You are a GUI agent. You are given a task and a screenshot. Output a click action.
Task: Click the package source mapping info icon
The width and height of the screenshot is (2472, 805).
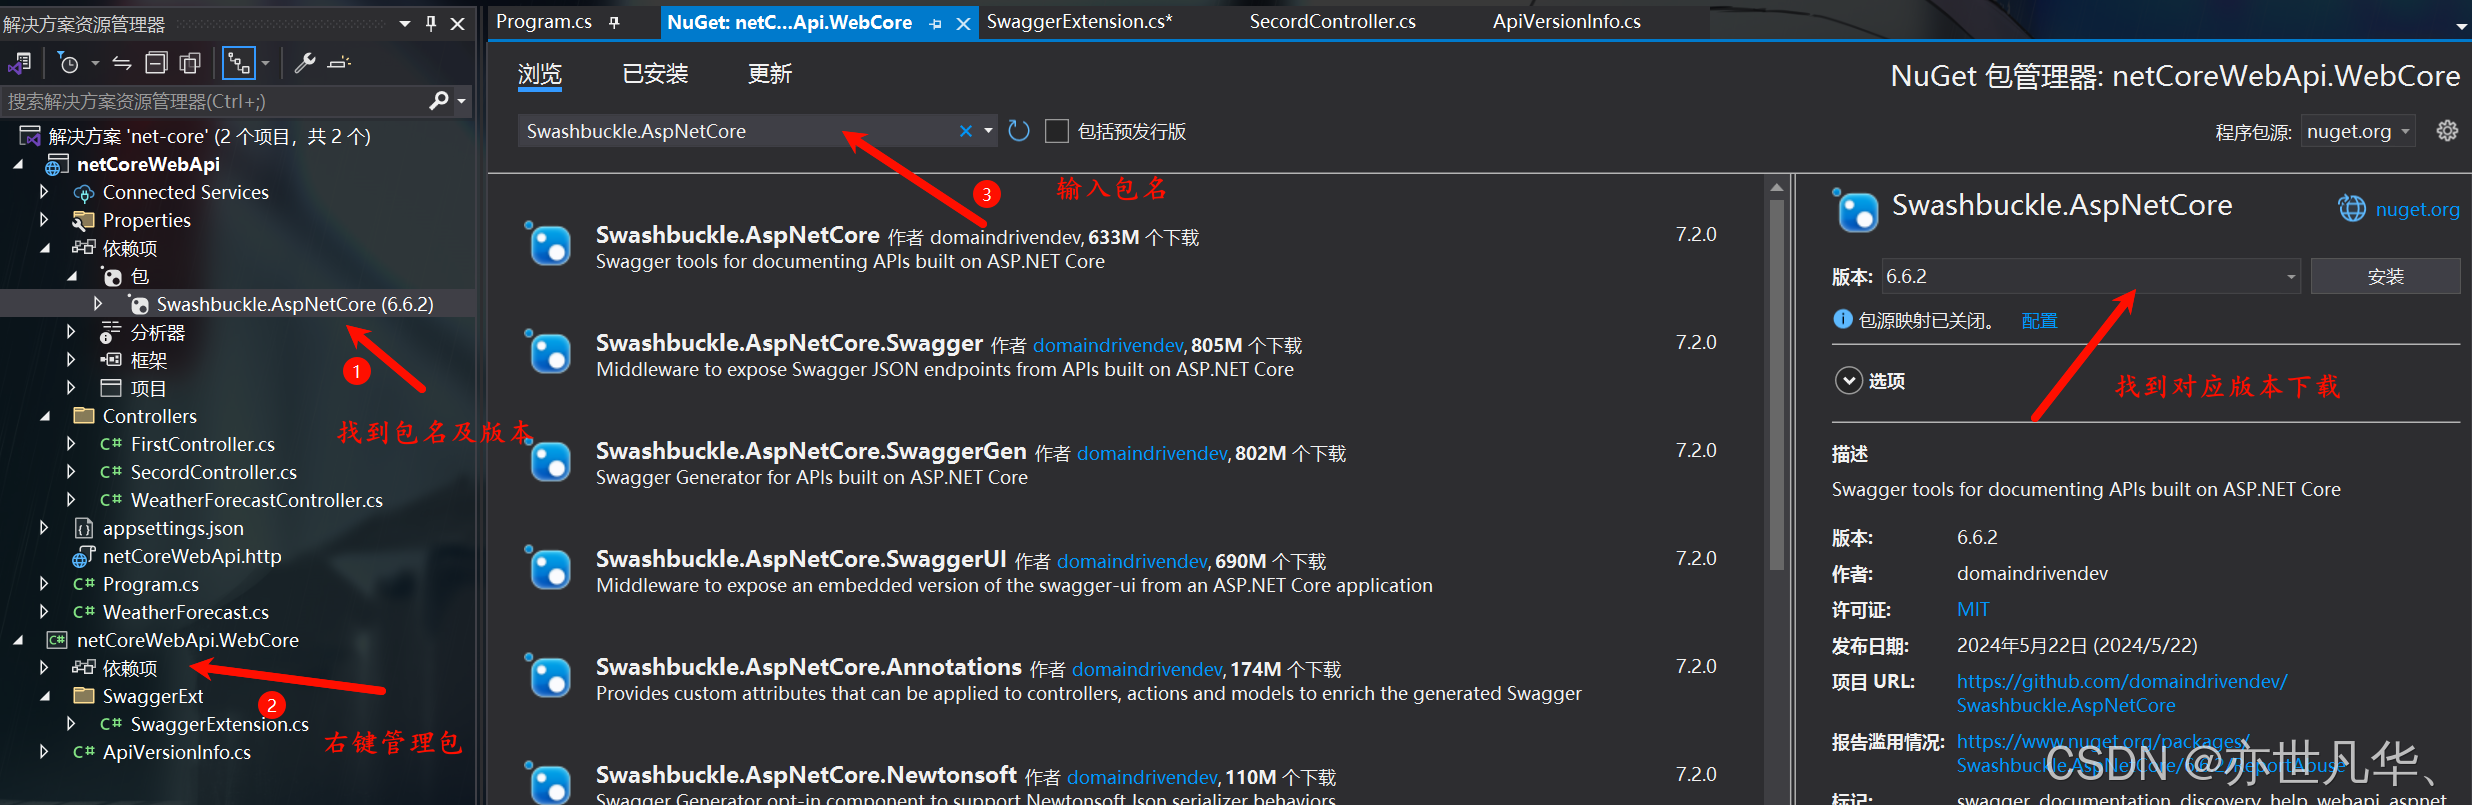coord(1843,319)
